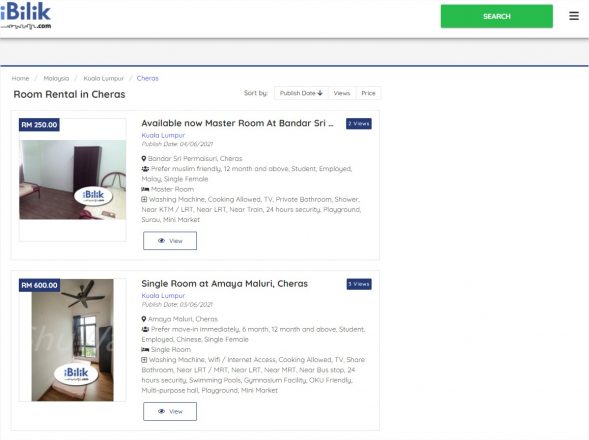Click bed icon next to Single Room
The width and height of the screenshot is (589, 440).
(x=145, y=349)
